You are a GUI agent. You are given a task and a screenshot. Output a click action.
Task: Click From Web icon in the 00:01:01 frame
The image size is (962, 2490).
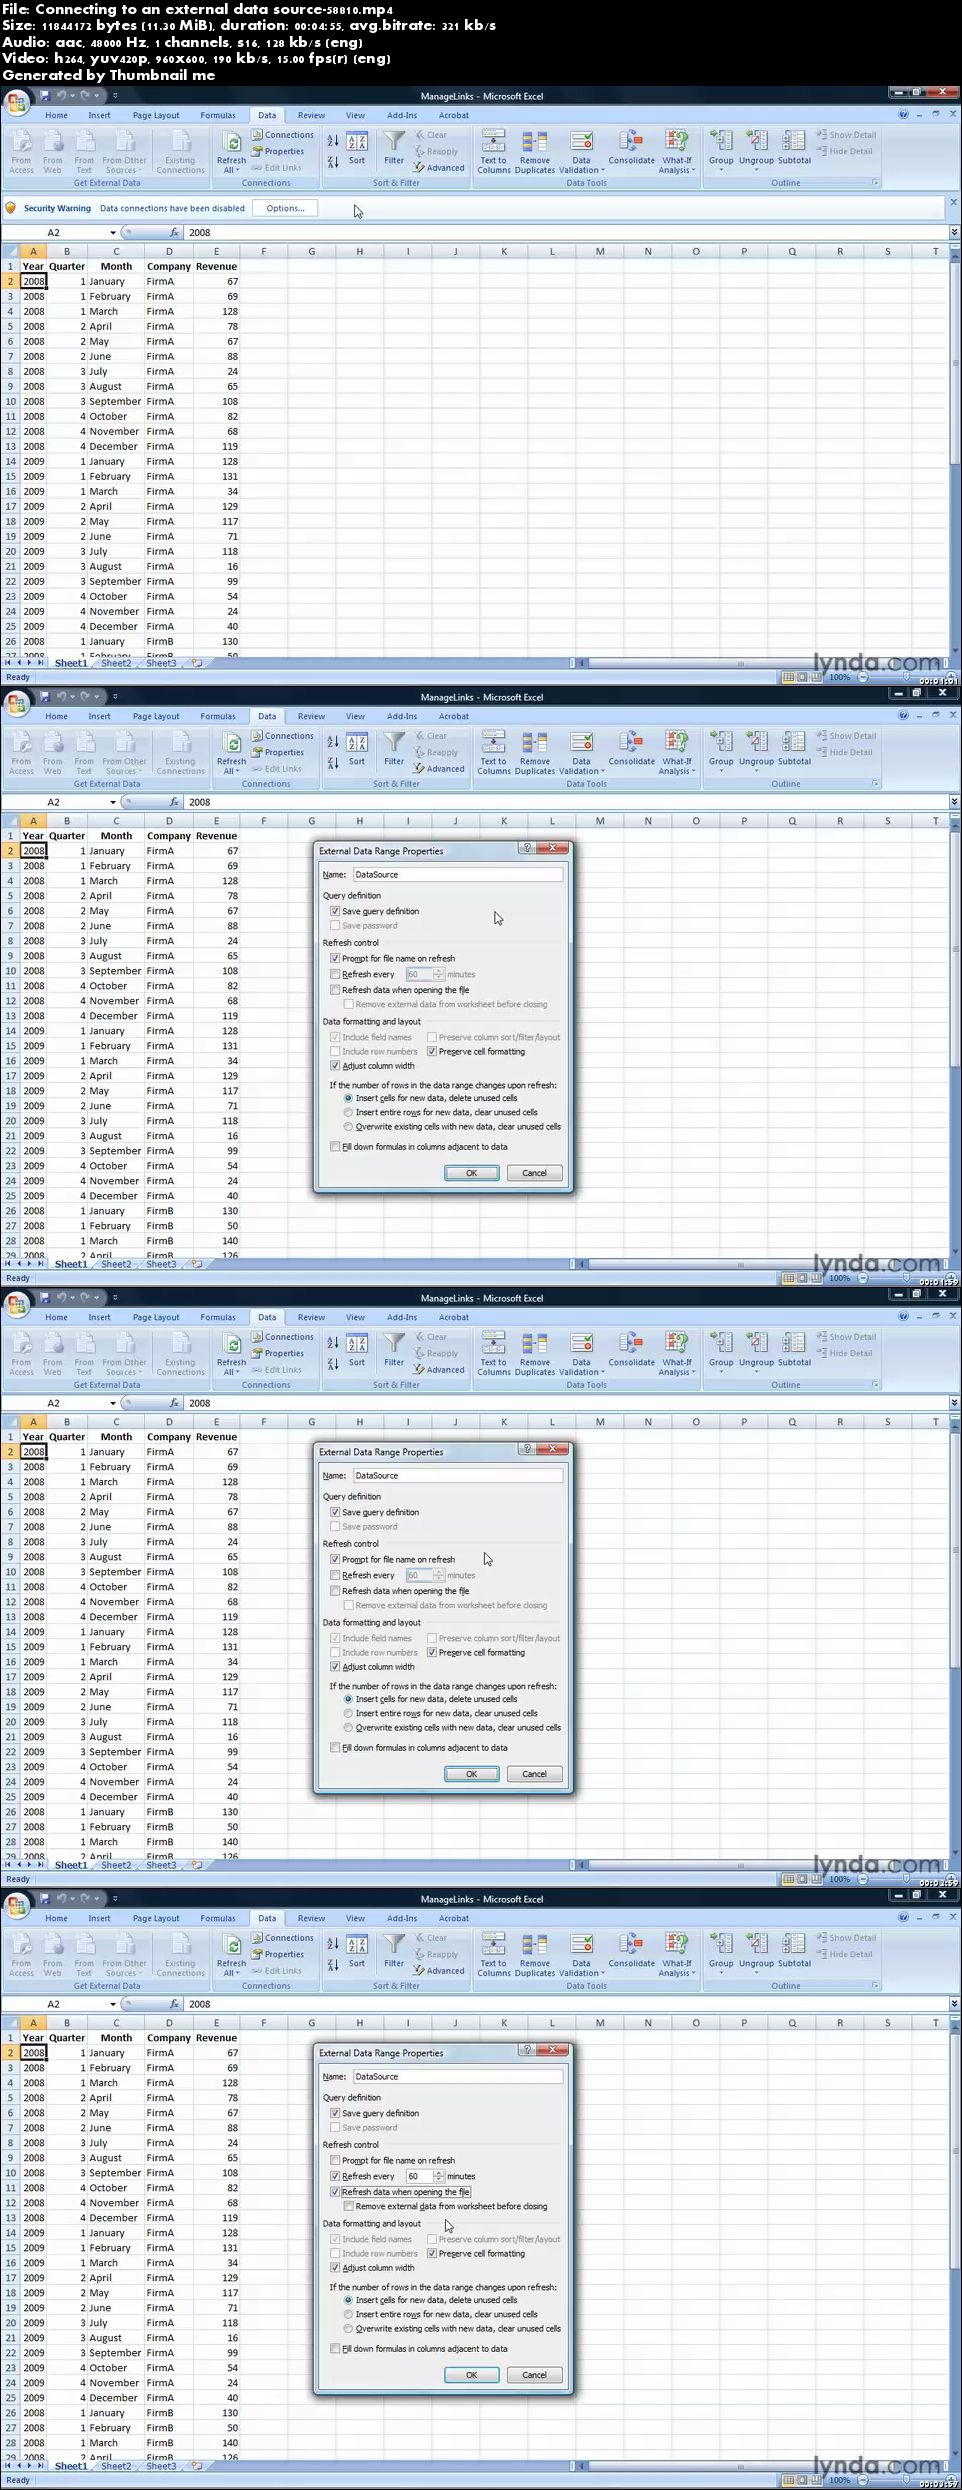53,141
